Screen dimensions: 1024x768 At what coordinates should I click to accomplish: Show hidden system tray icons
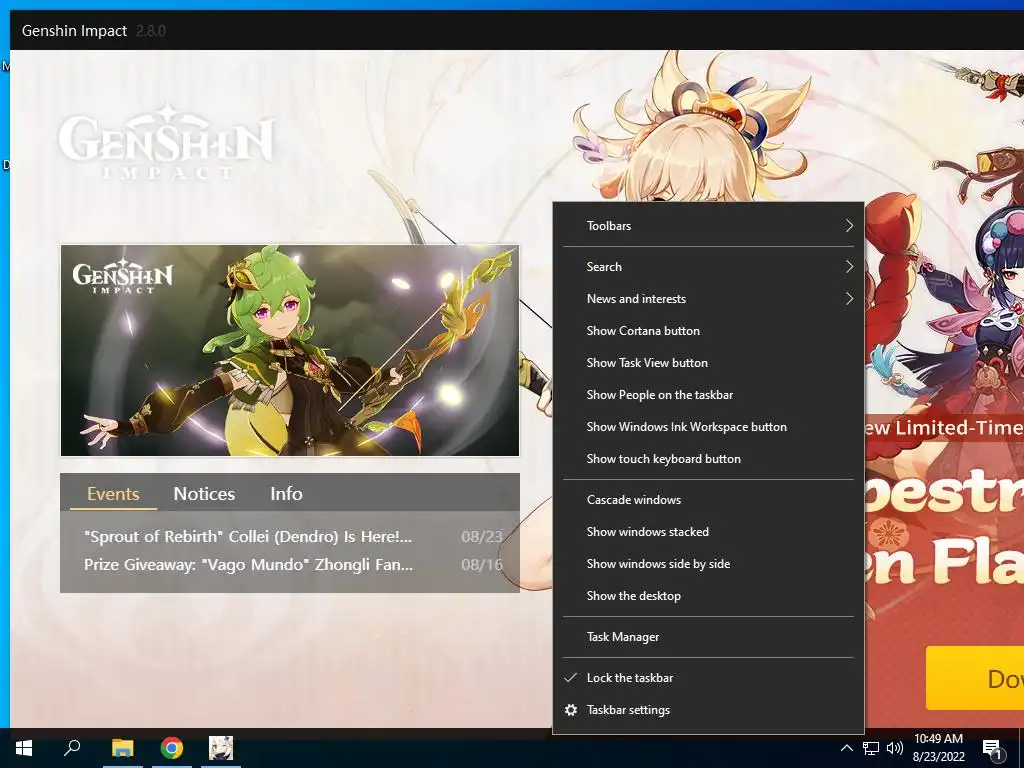(x=846, y=748)
